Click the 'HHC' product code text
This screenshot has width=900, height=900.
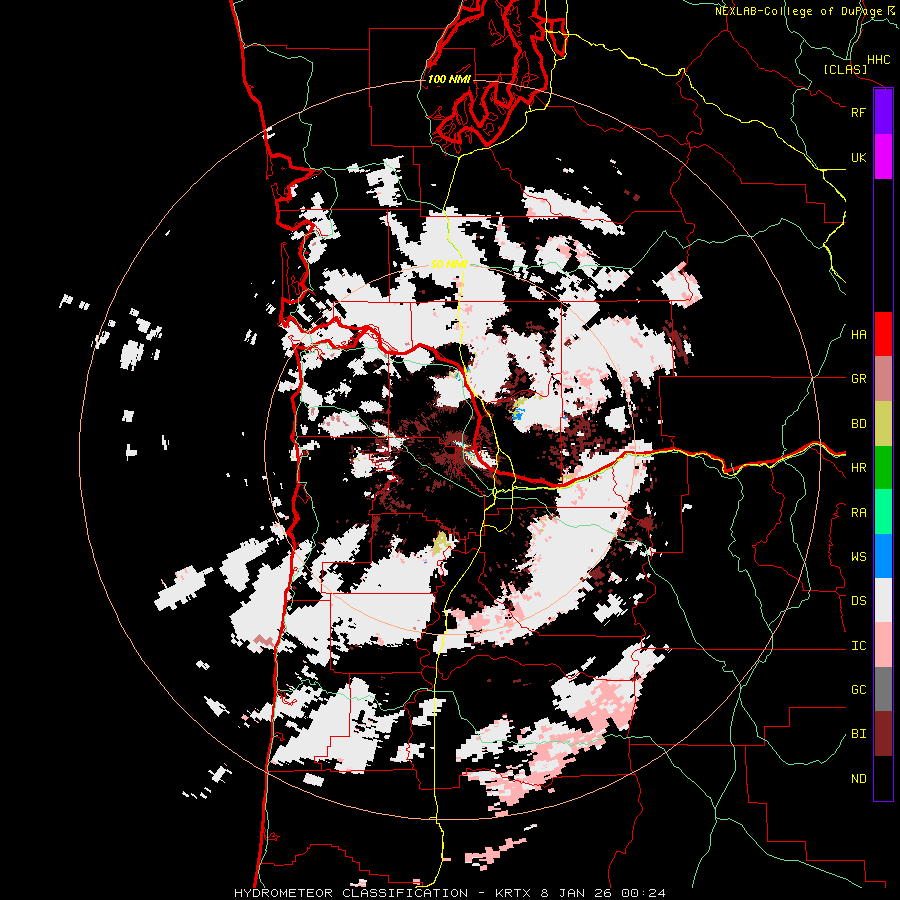(878, 60)
